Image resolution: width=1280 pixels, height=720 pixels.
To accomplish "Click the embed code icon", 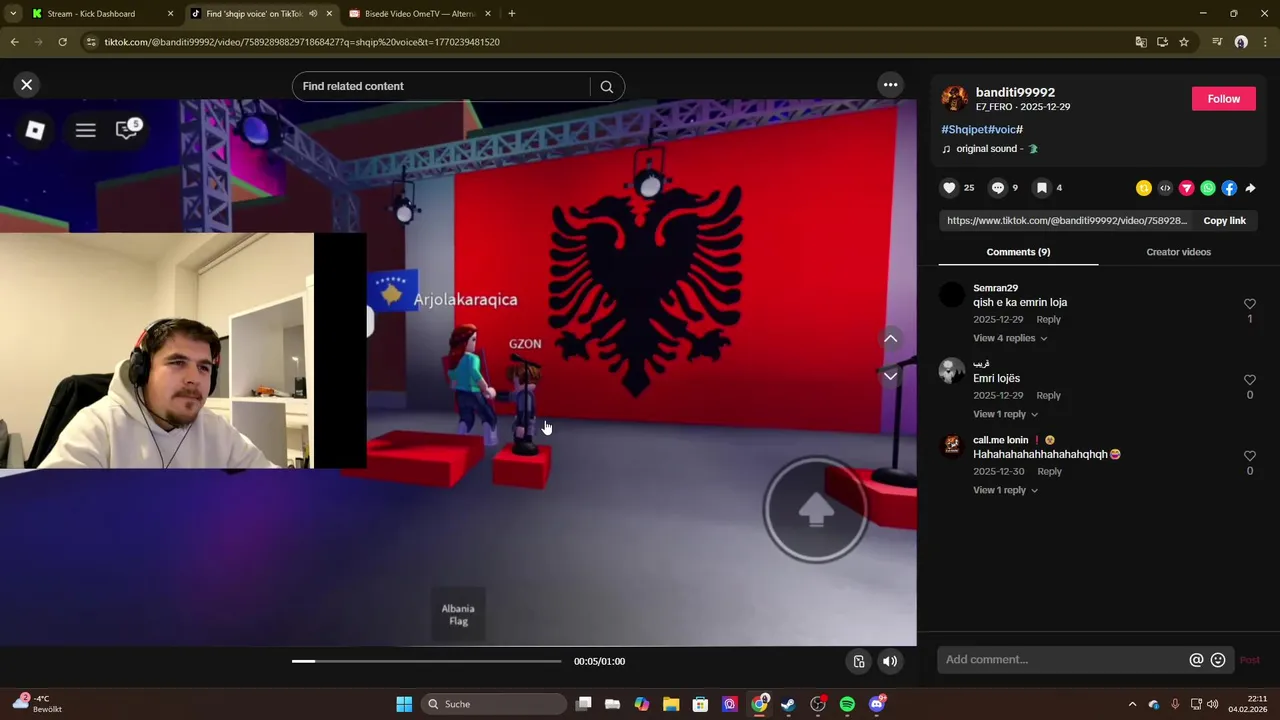I will [x=1165, y=188].
